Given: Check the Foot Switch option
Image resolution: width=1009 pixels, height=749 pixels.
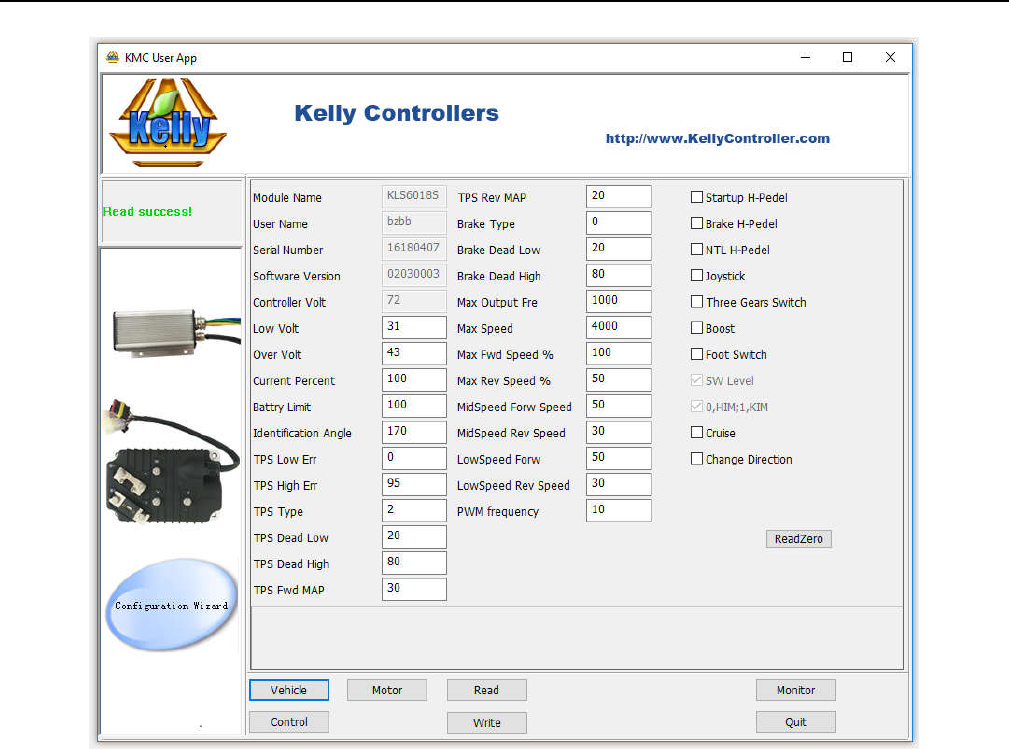Looking at the screenshot, I should (696, 354).
